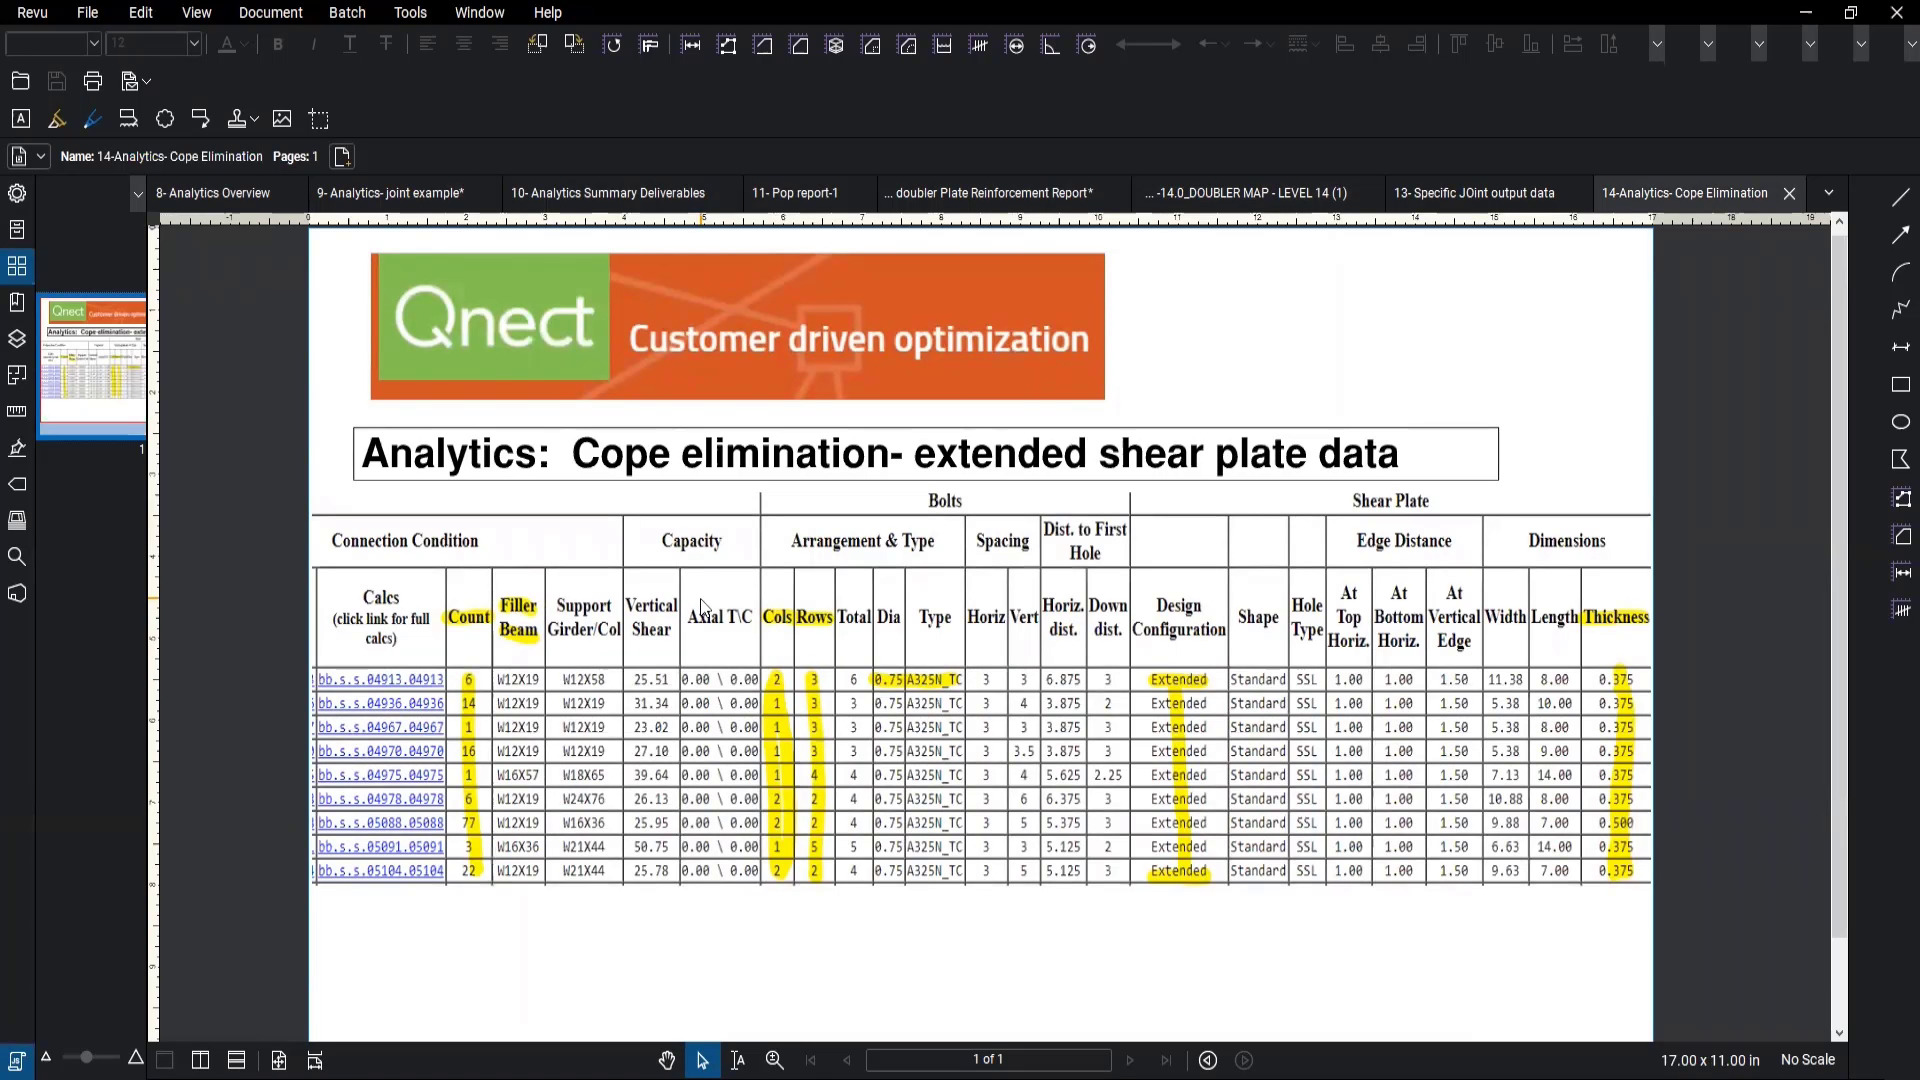The height and width of the screenshot is (1080, 1920).
Task: Open the Search panel magnifier icon
Action: point(17,557)
